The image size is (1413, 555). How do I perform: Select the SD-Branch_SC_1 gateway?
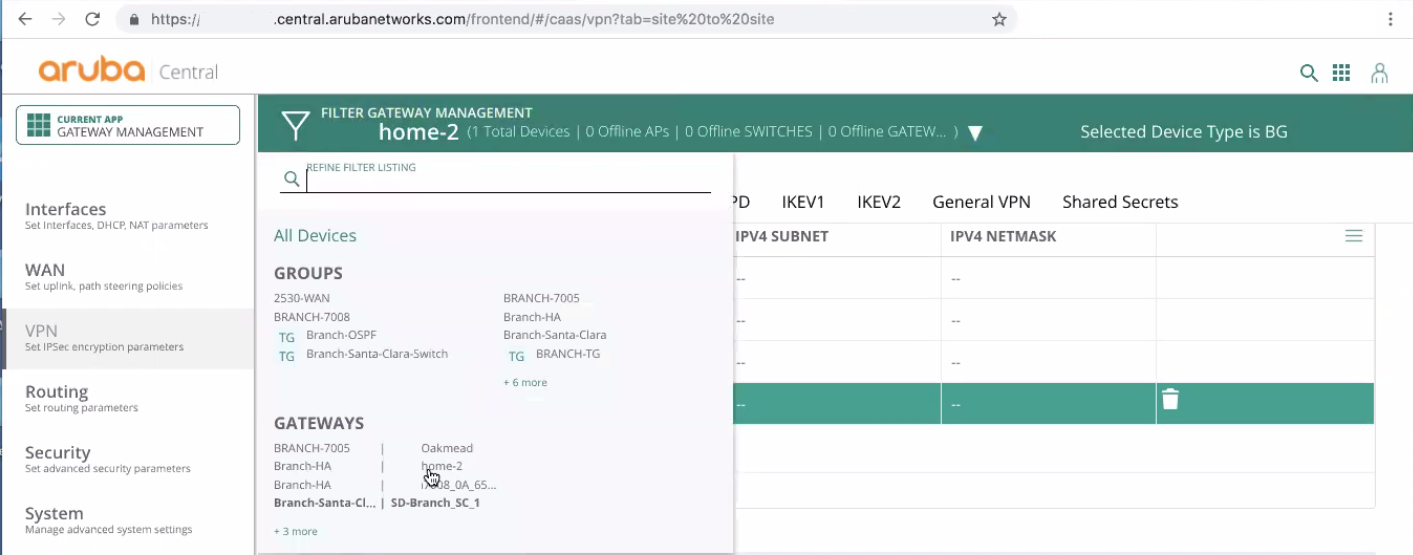[435, 502]
